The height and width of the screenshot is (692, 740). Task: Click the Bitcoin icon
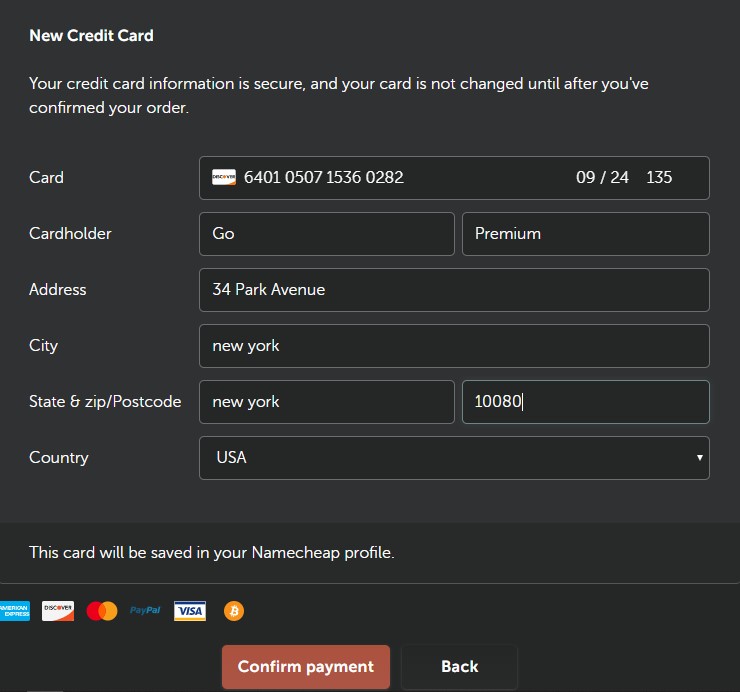coord(234,611)
